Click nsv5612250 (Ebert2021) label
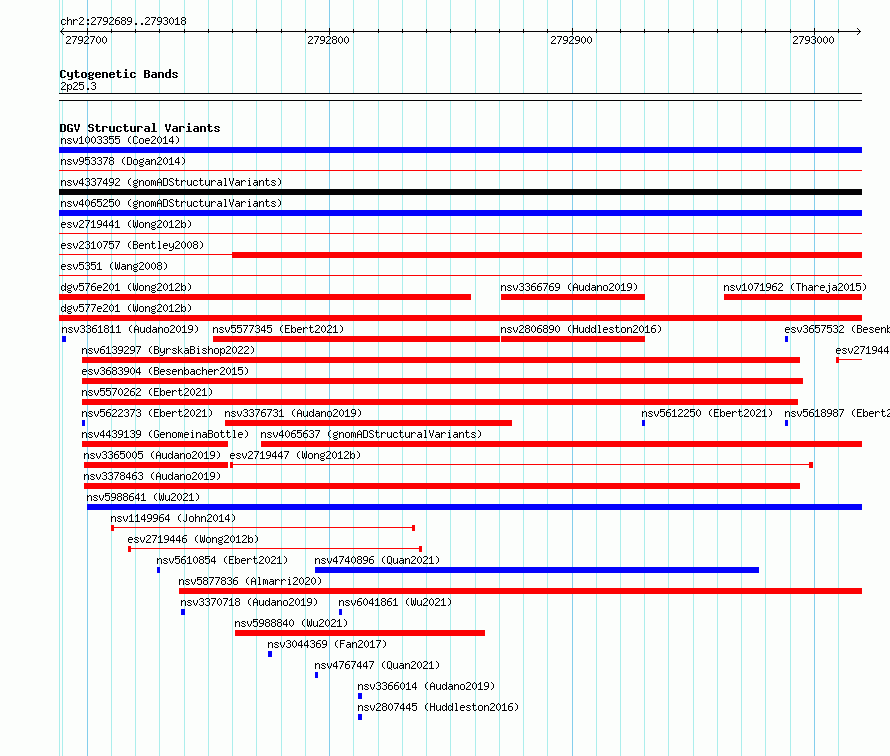The image size is (890, 756). [707, 413]
